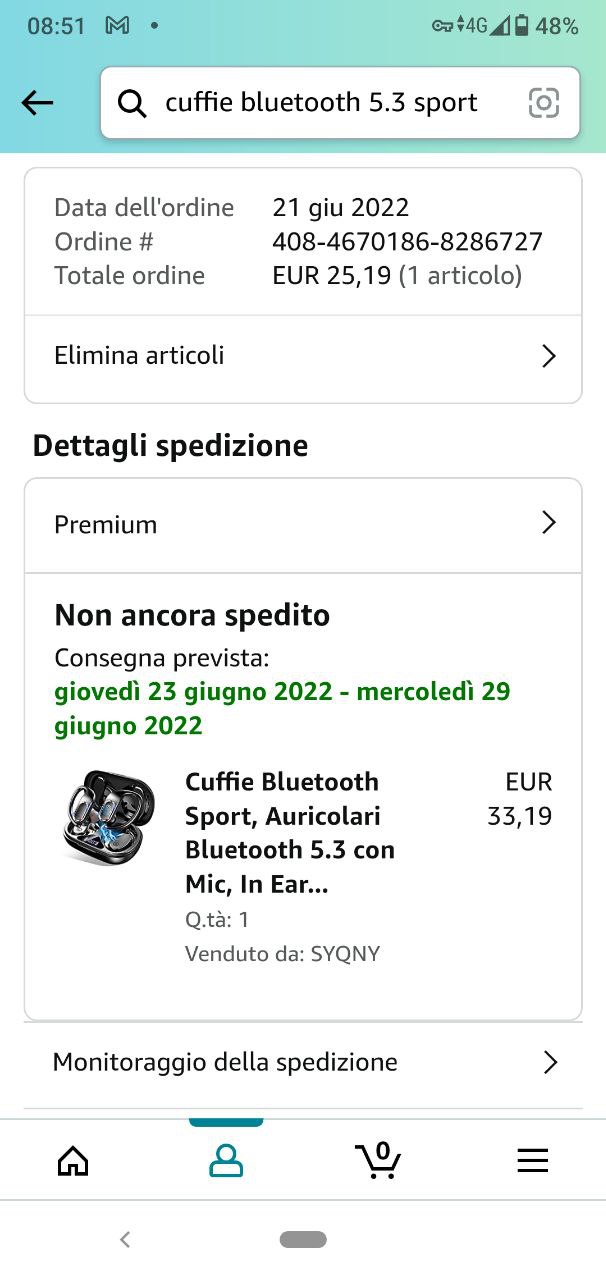Tap order number 408-4670186-8286727
The image size is (606, 1280).
click(407, 242)
